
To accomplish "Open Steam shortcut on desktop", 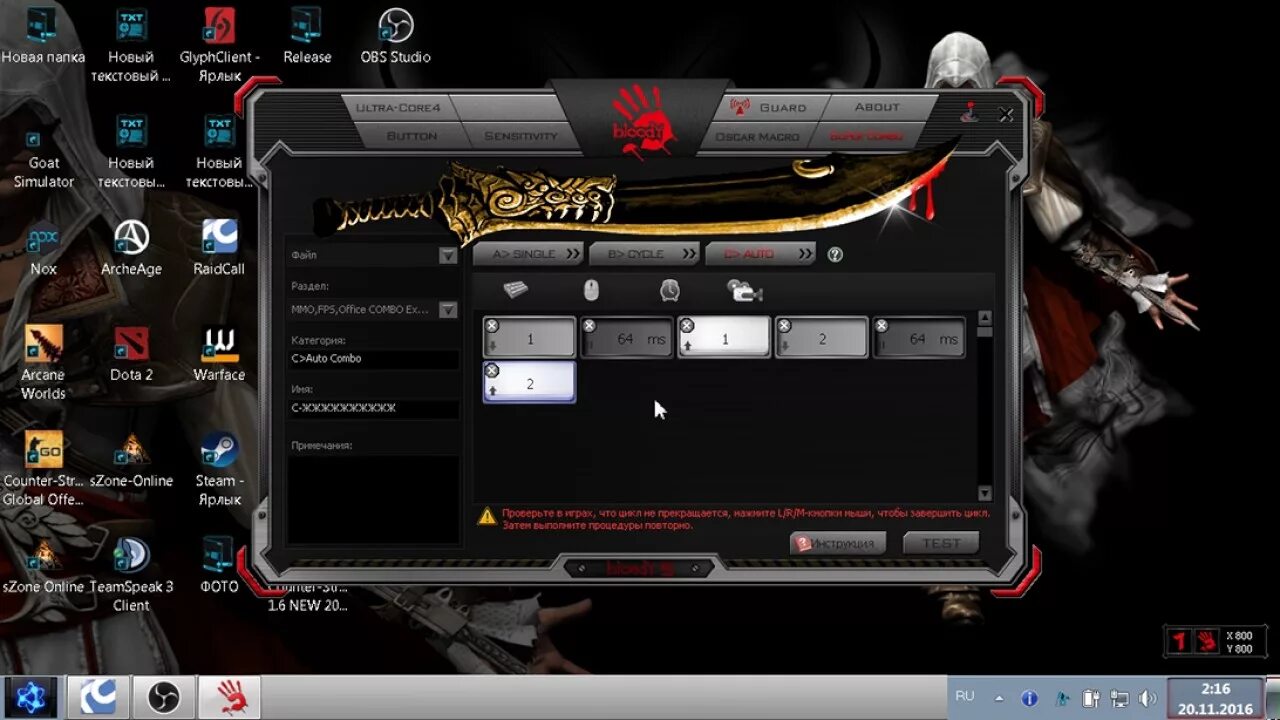I will [219, 470].
